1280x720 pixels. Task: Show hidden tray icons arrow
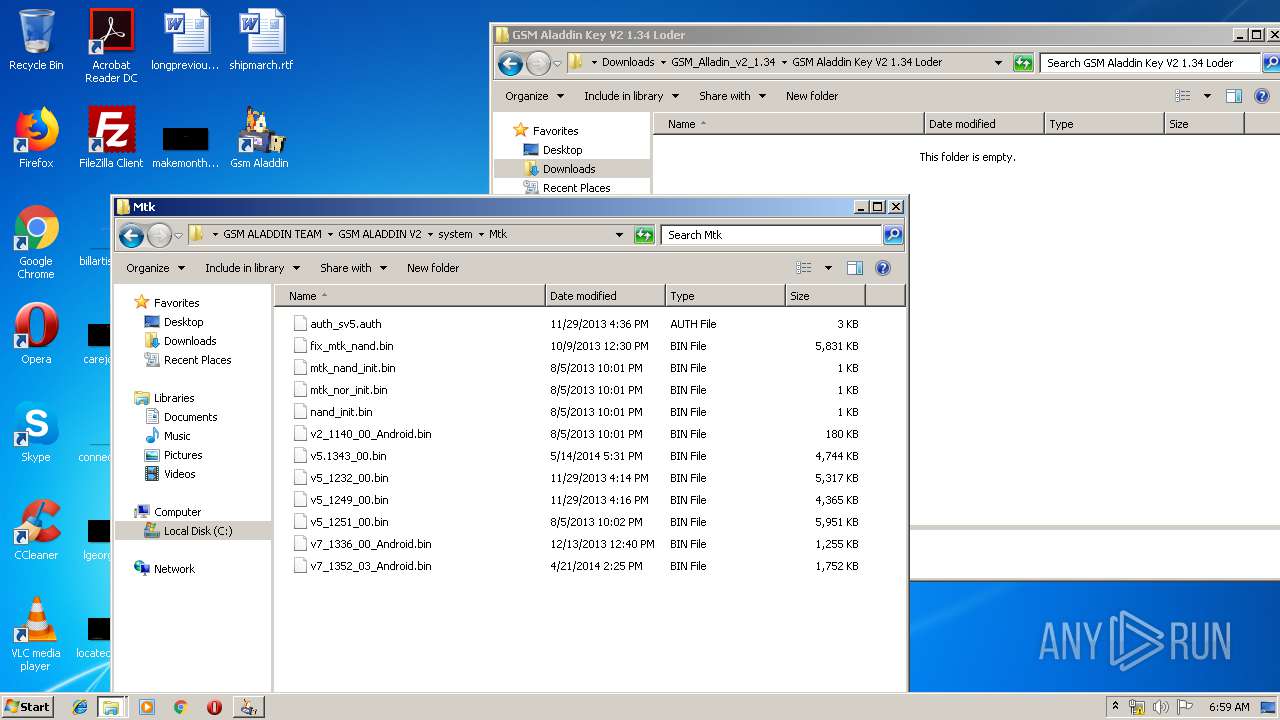(1115, 707)
